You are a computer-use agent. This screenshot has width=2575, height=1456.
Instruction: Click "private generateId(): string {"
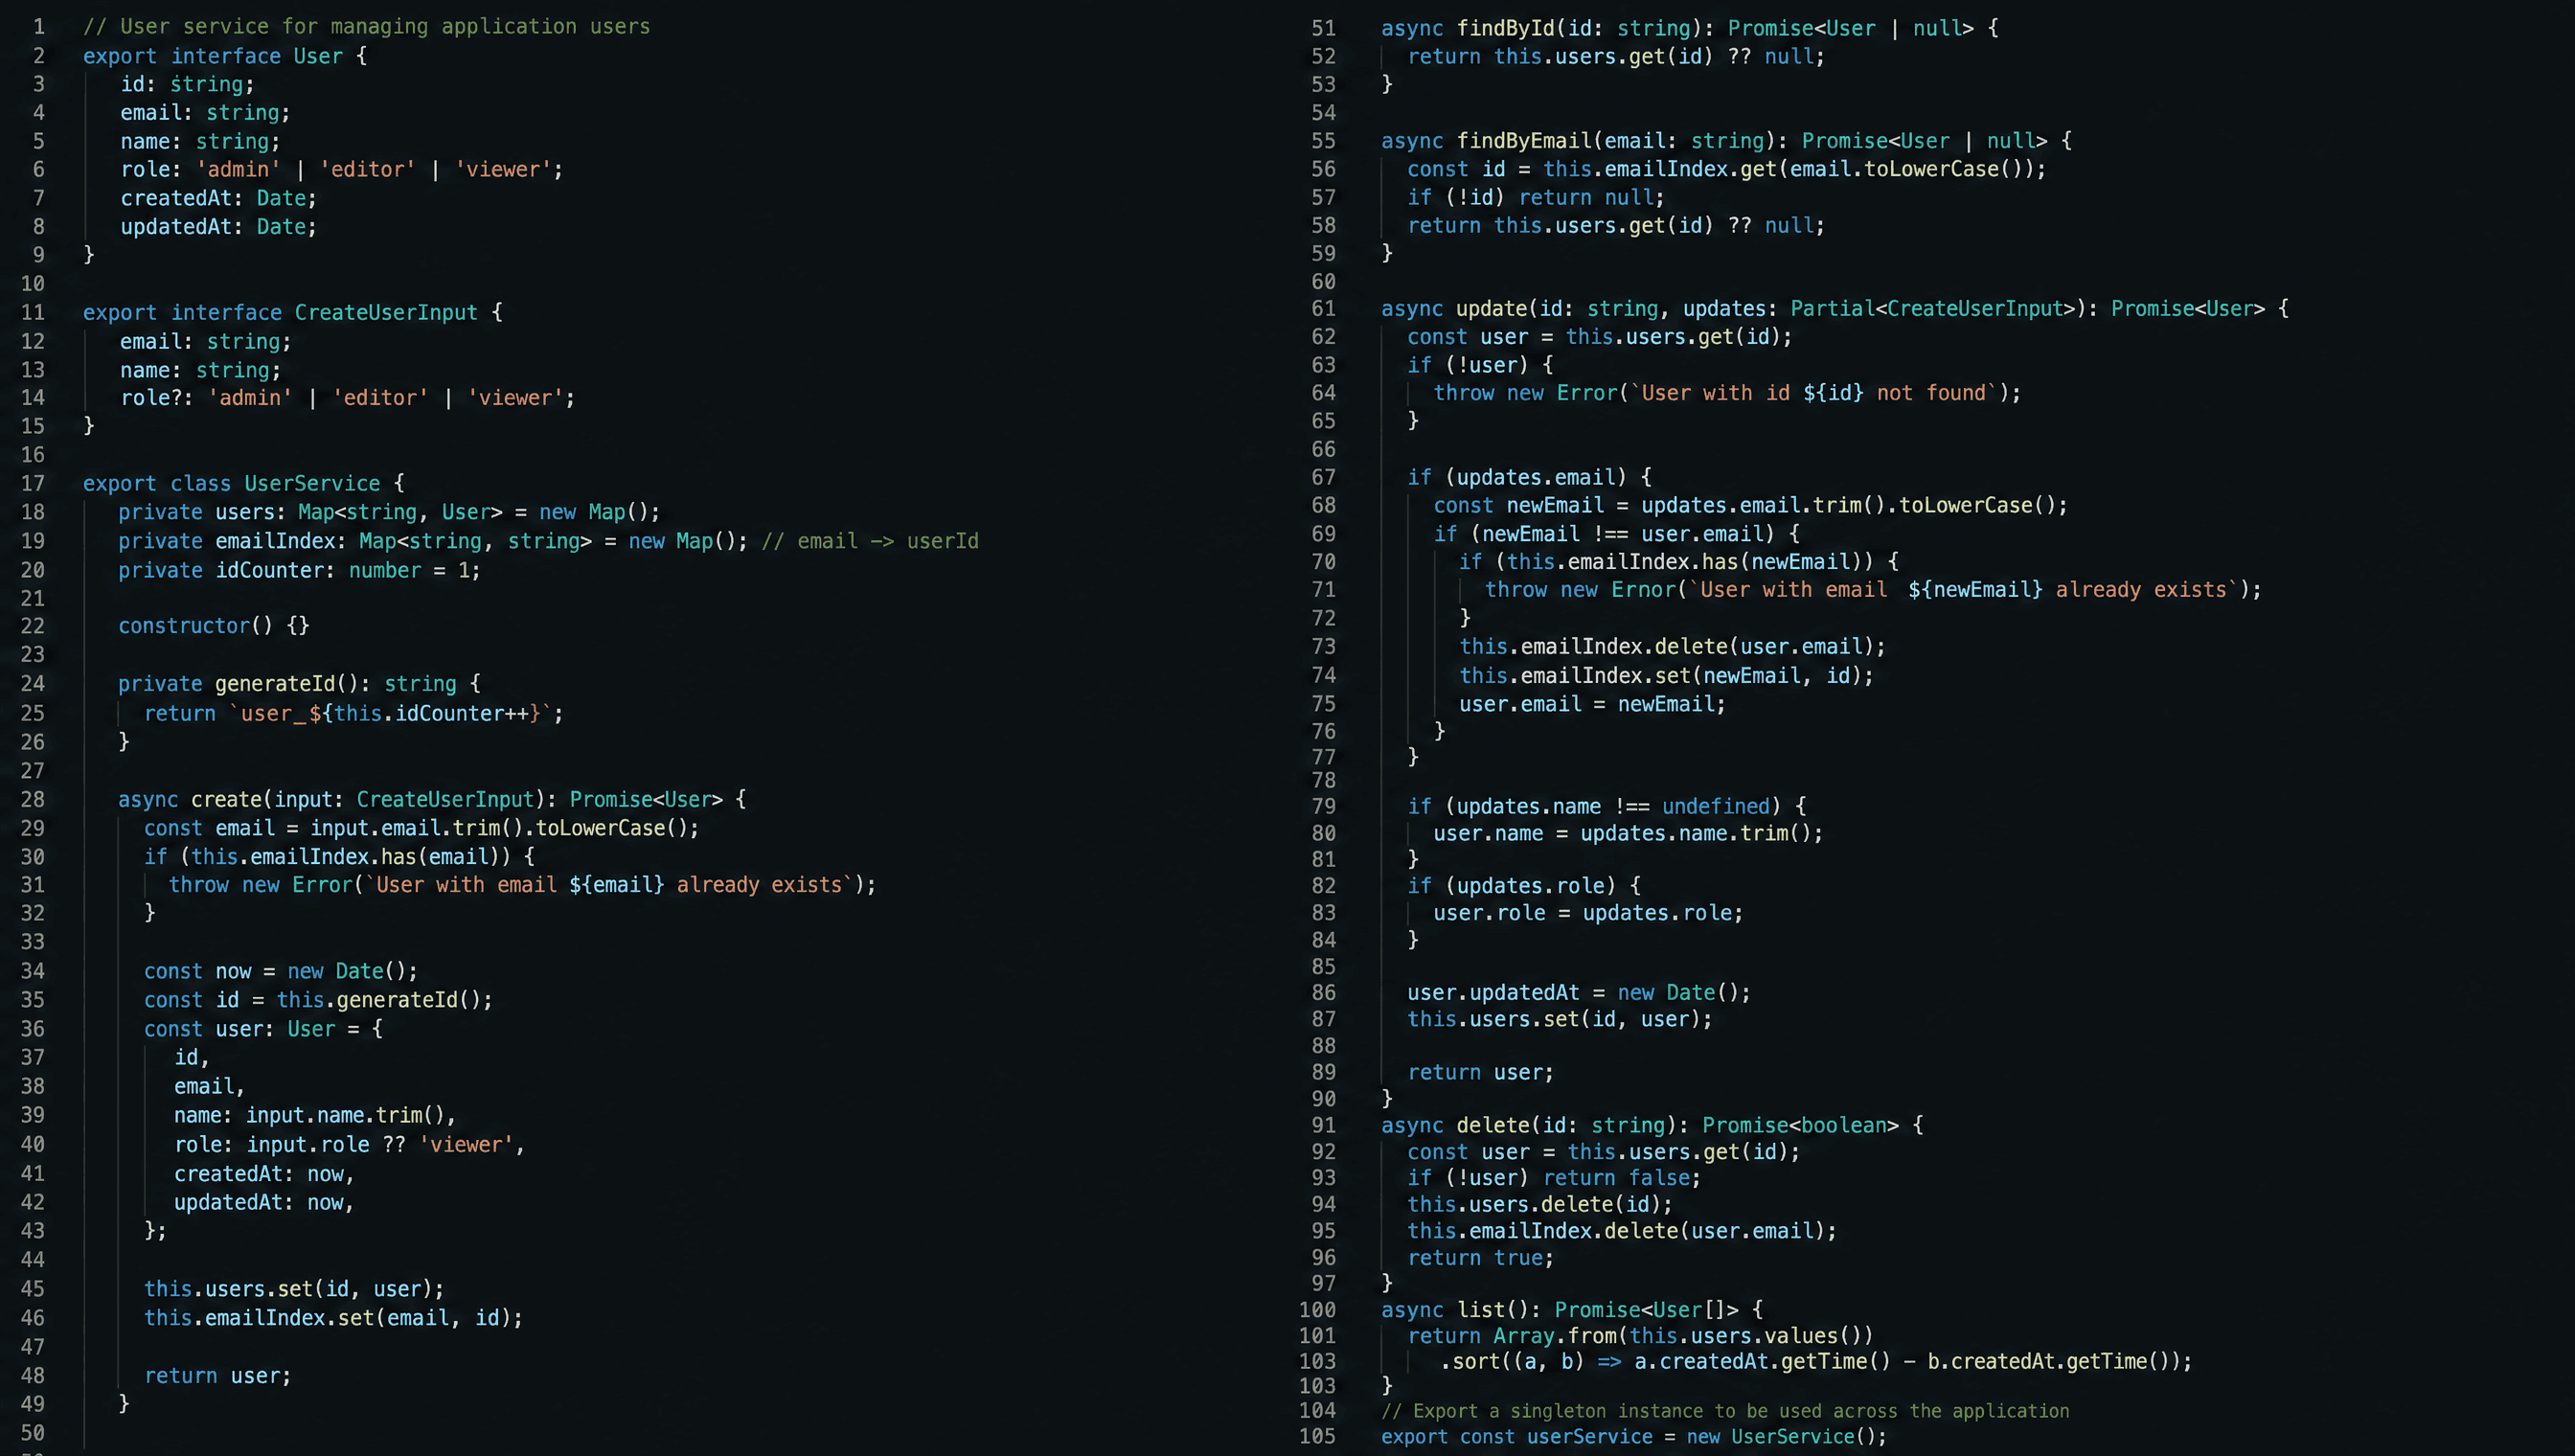click(x=299, y=684)
